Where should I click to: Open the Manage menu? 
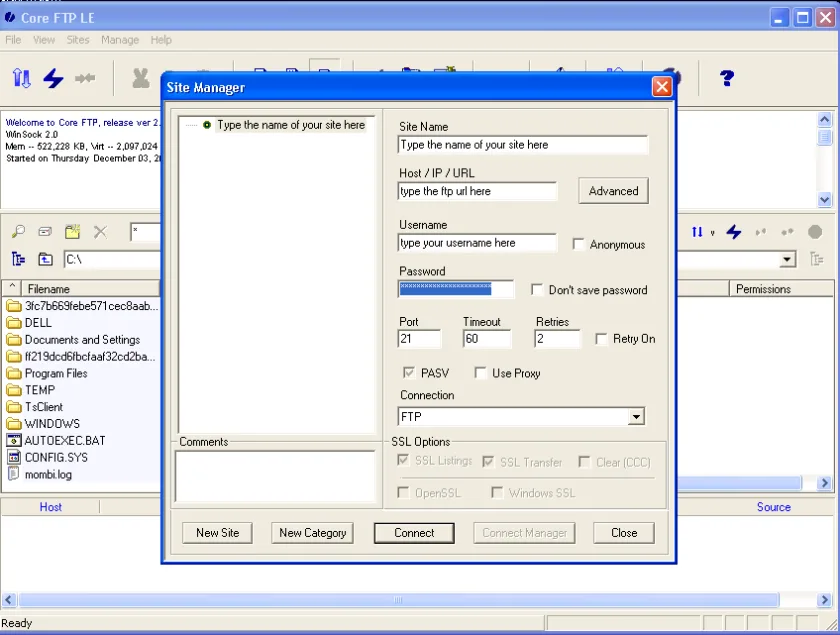pyautogui.click(x=119, y=40)
